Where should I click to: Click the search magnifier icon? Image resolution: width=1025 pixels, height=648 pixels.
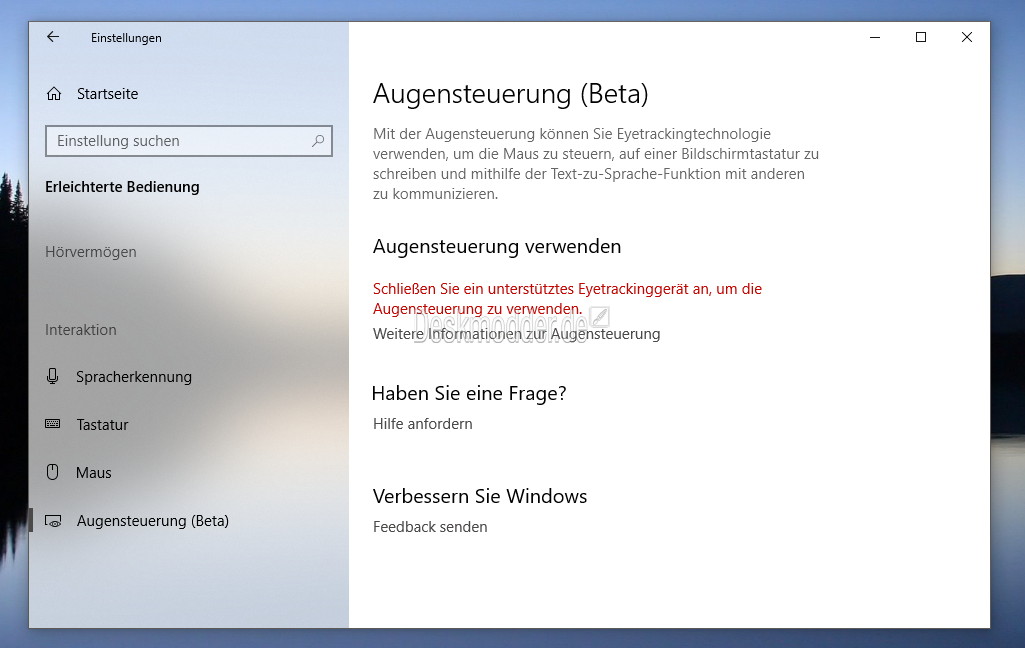tap(318, 141)
